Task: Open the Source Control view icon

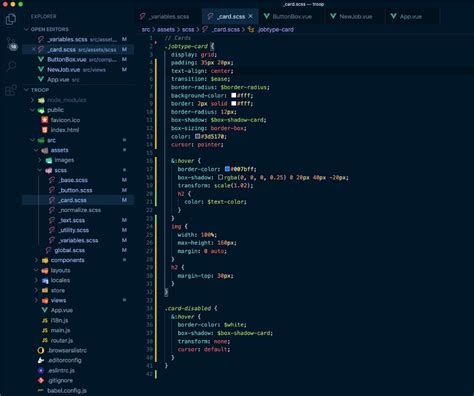Action: 11,44
